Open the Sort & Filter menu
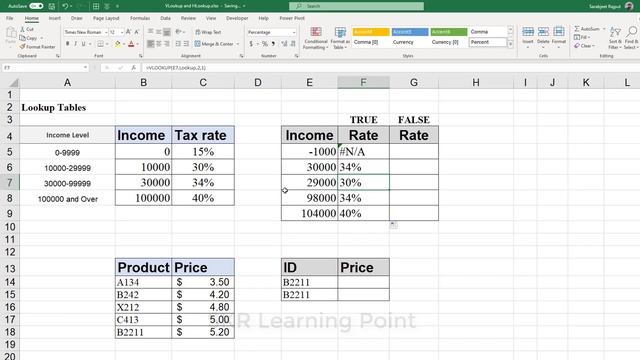This screenshot has height=360, width=640. (615, 38)
